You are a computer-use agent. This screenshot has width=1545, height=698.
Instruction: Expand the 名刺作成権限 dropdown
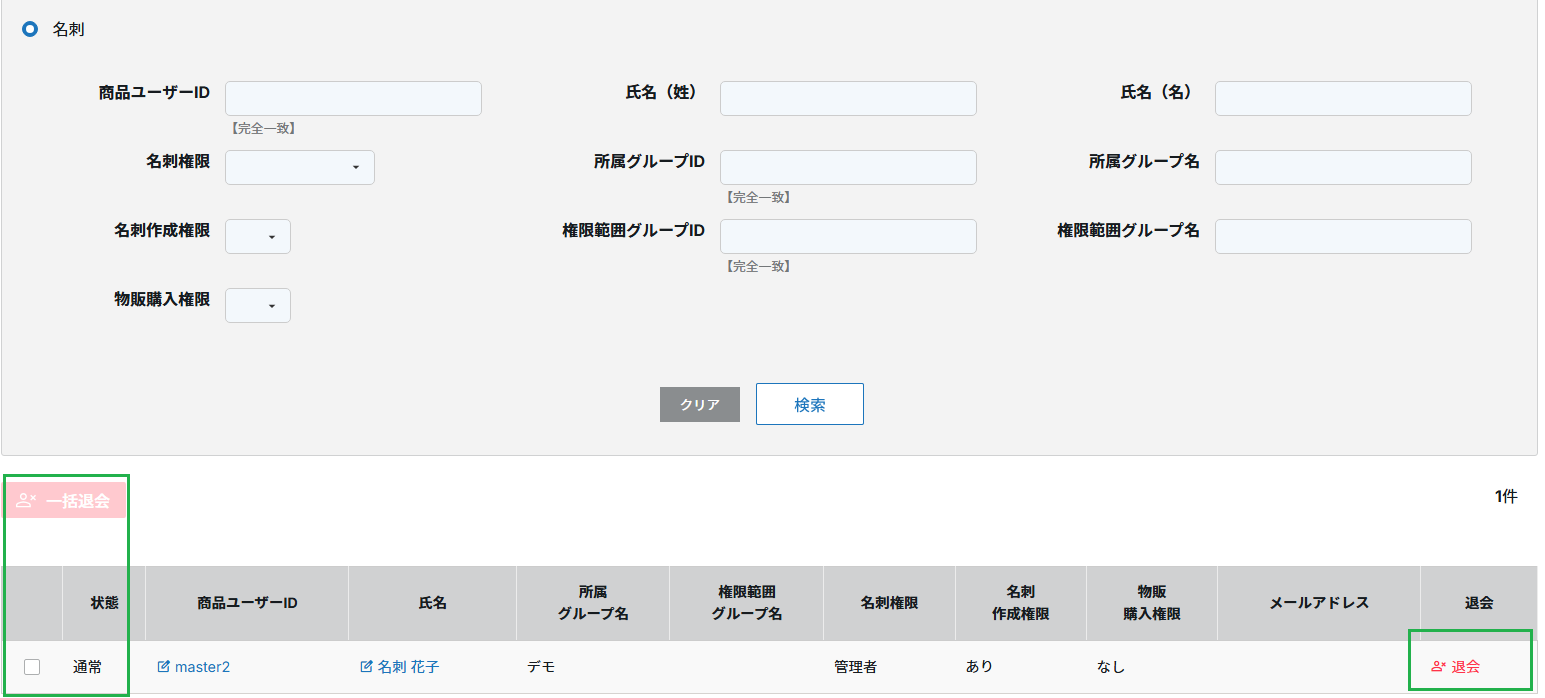pyautogui.click(x=258, y=237)
